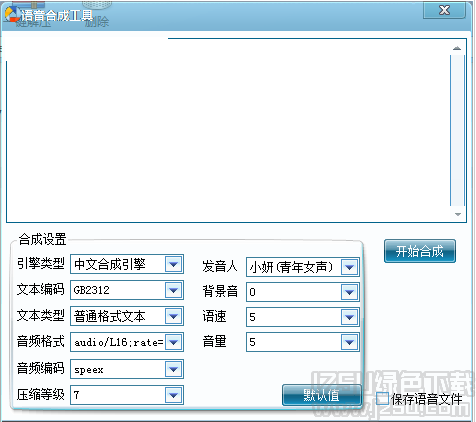This screenshot has height=422, width=476.
Task: Click the text area scroll down arrow
Action: pyautogui.click(x=458, y=214)
